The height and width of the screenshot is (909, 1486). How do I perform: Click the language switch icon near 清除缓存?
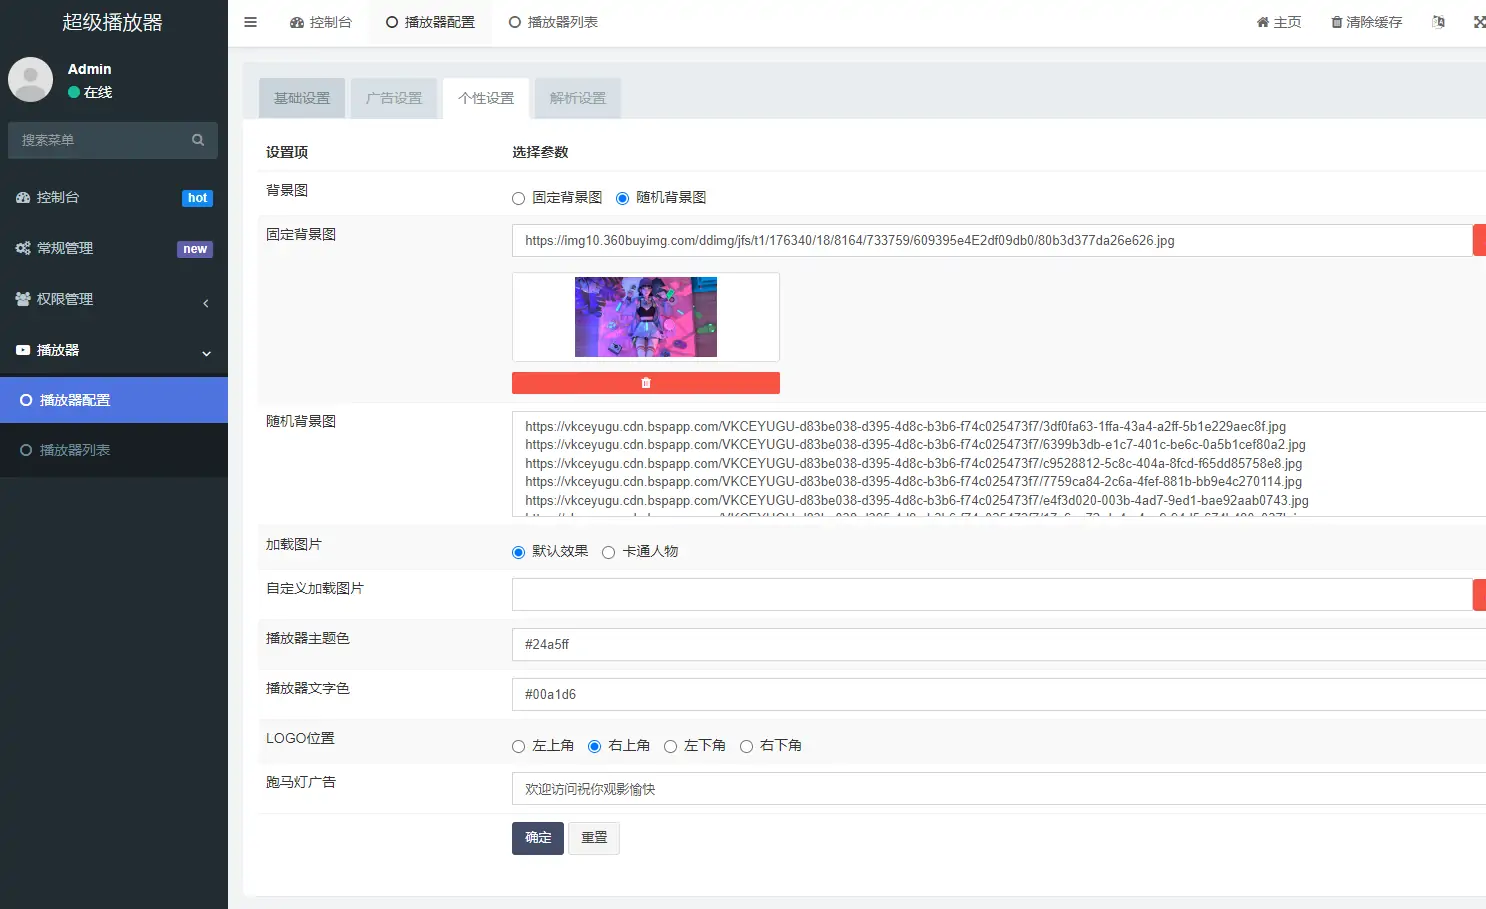(1438, 21)
